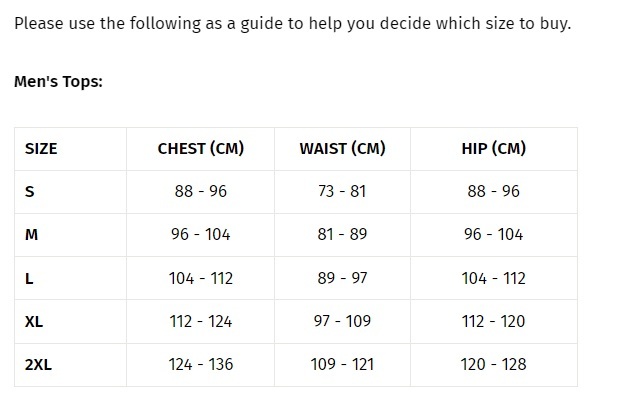Select chest value 112 - 124
Image resolution: width=642 pixels, height=415 pixels.
201,322
